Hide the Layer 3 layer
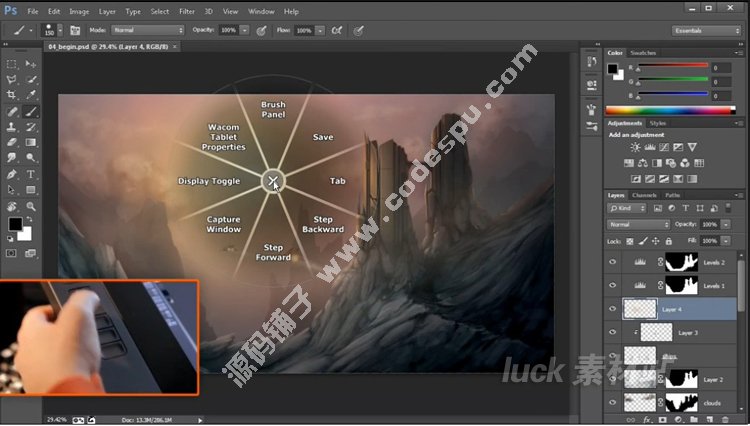This screenshot has height=426, width=750. point(613,332)
